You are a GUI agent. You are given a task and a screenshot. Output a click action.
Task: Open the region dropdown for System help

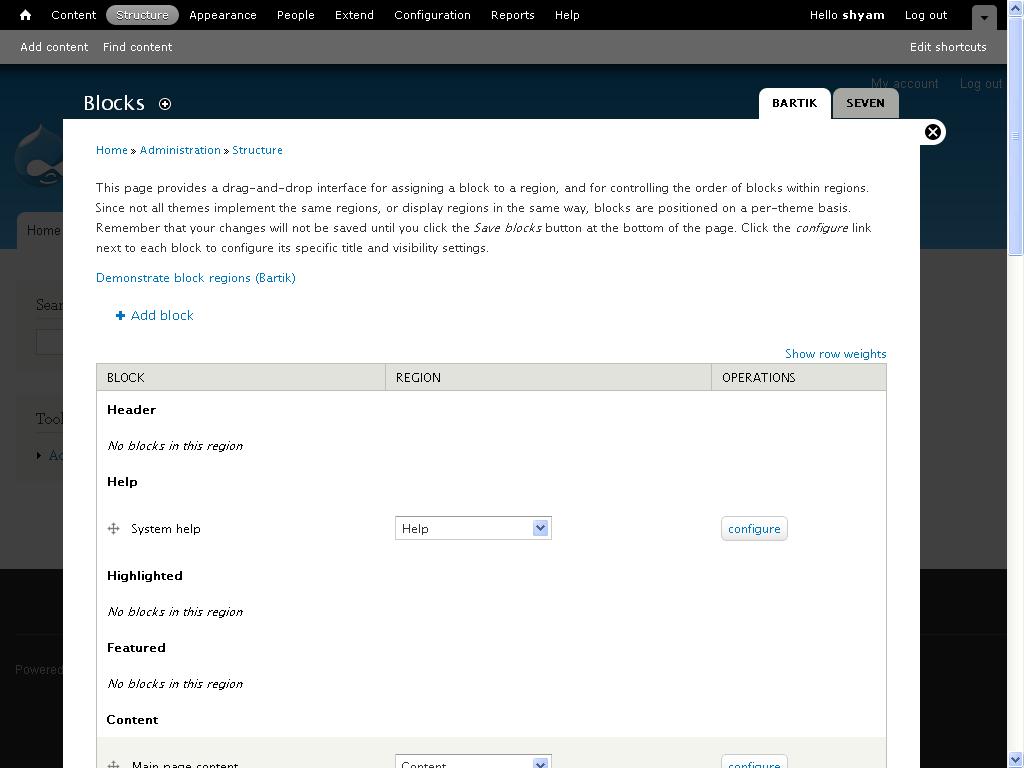pyautogui.click(x=473, y=528)
